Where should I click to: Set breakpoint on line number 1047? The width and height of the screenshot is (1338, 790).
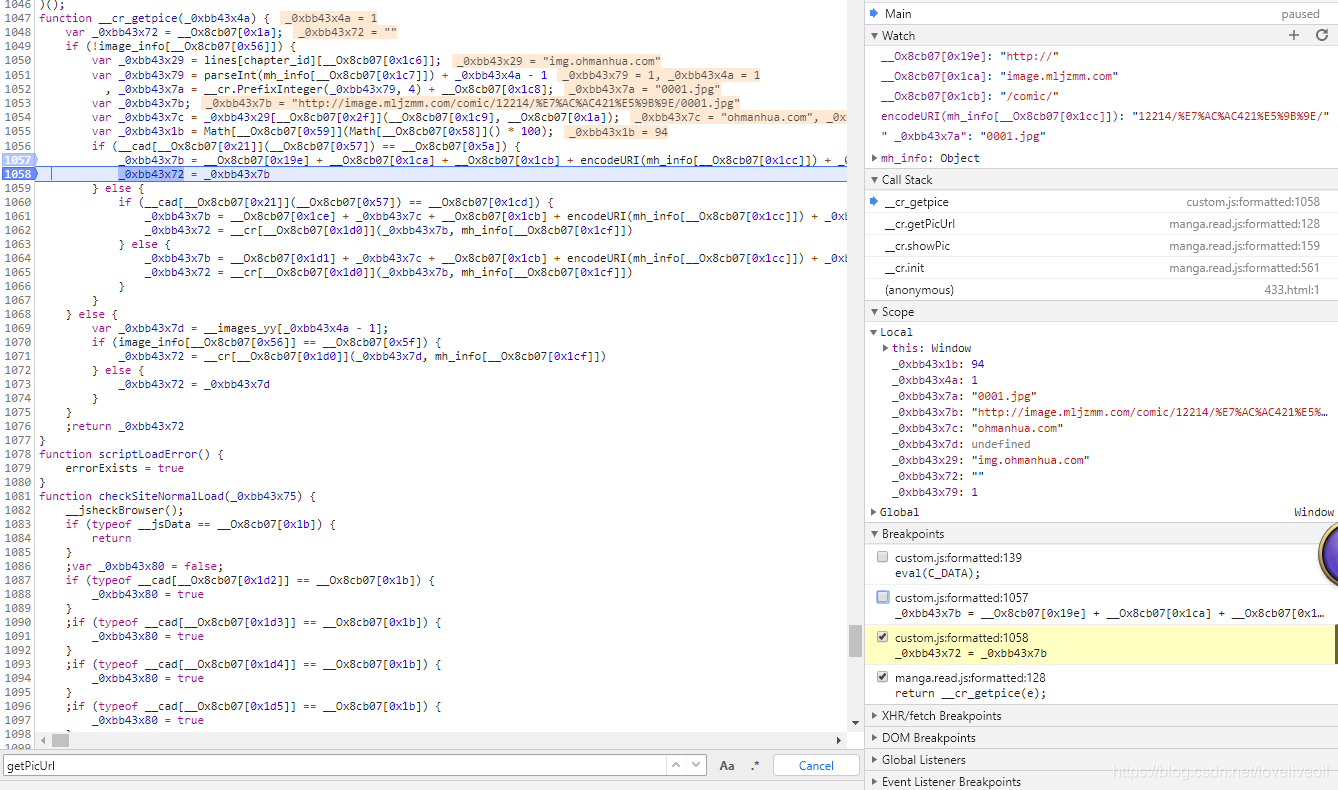17,20
